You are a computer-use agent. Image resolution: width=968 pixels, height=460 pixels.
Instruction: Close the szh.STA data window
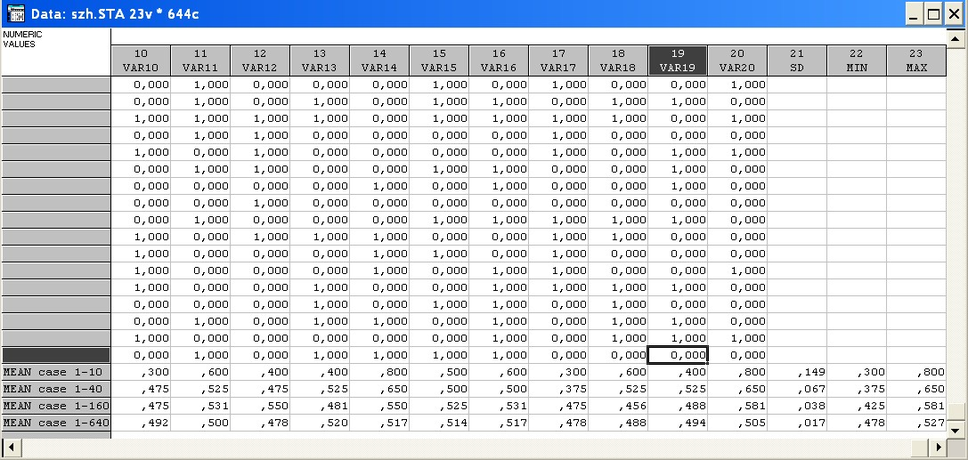coord(953,14)
